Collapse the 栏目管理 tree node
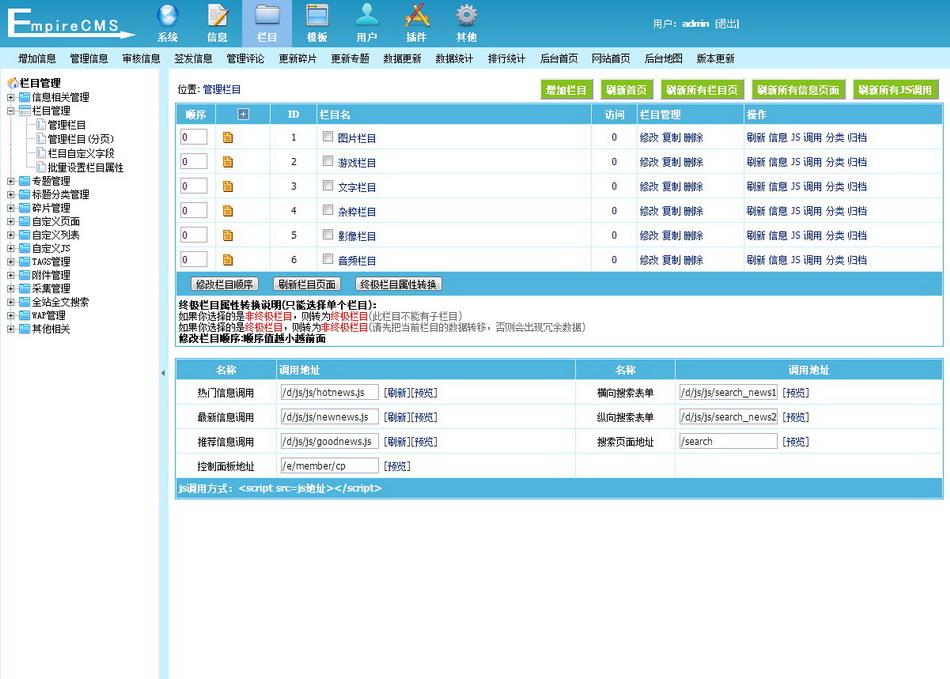This screenshot has width=950, height=679. (x=10, y=111)
